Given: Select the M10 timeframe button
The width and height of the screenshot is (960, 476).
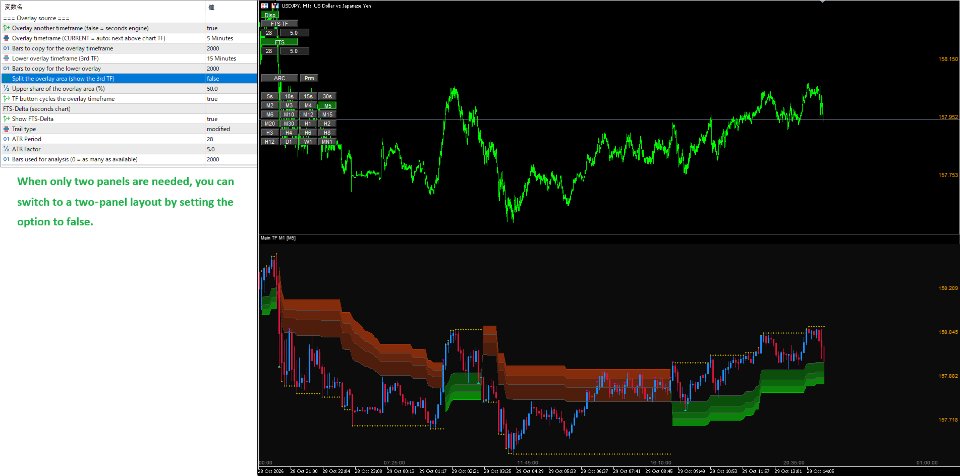Looking at the screenshot, I should pos(289,114).
